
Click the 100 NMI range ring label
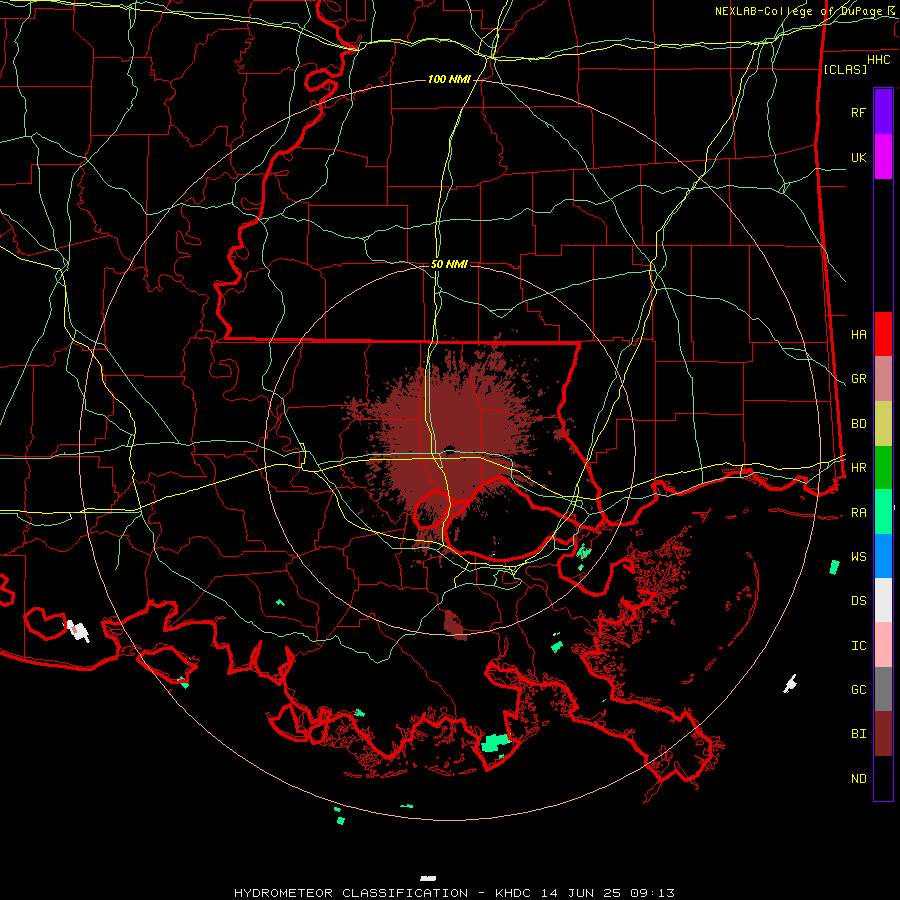point(448,79)
